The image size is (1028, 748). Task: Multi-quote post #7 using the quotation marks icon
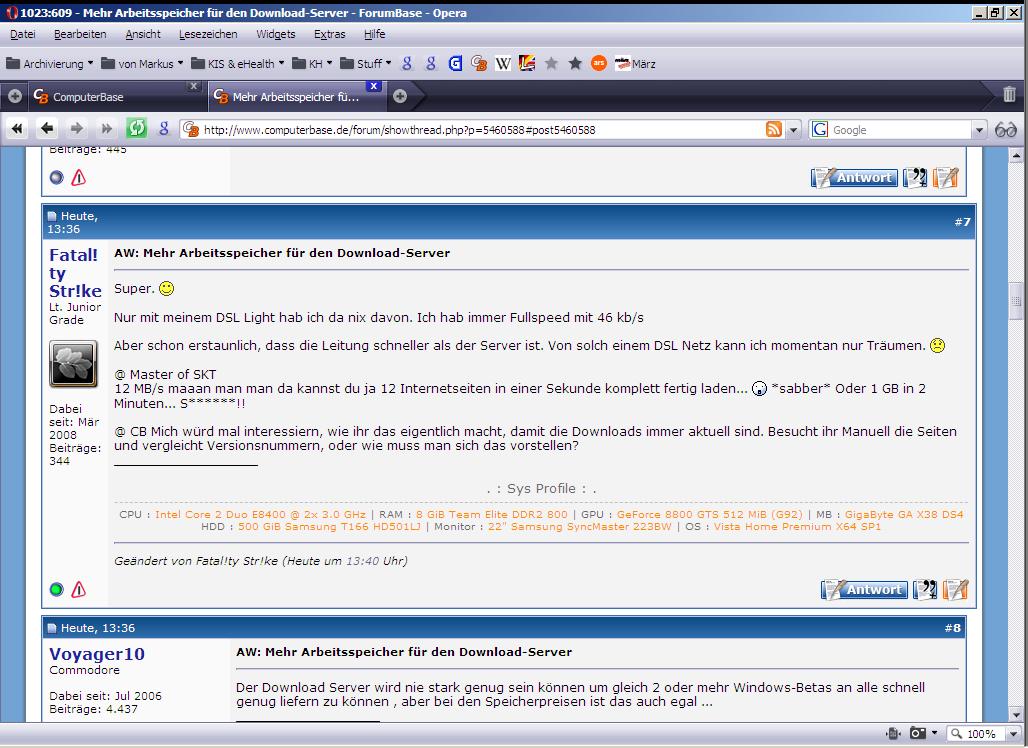click(x=925, y=589)
